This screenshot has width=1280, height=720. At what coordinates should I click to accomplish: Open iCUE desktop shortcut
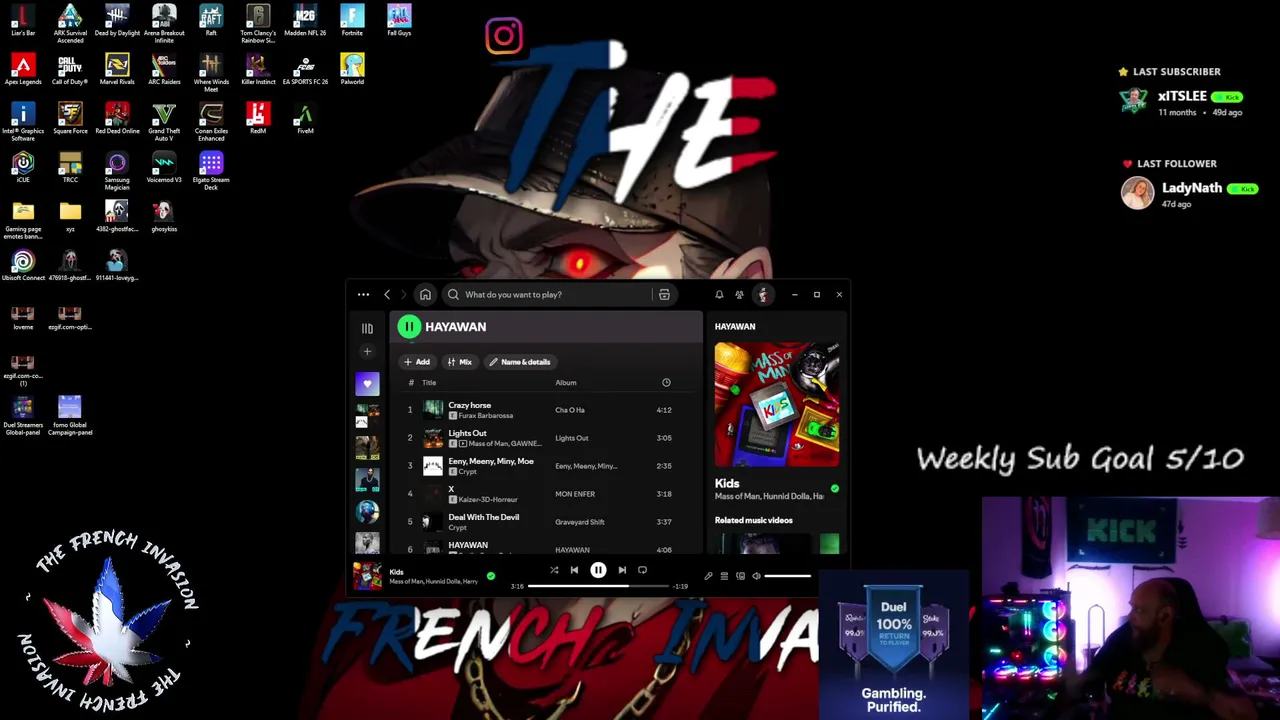pos(23,167)
